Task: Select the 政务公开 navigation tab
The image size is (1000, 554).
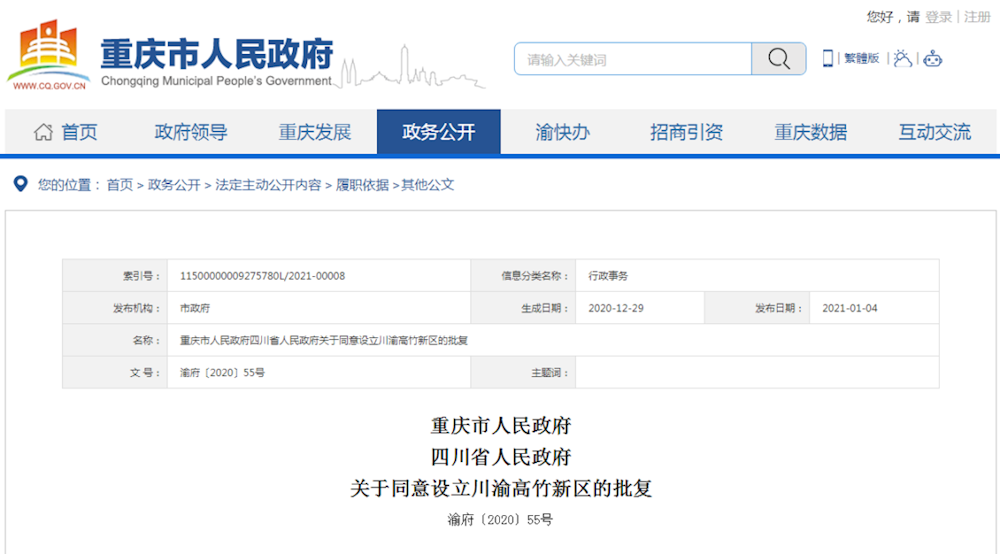Action: pos(438,132)
